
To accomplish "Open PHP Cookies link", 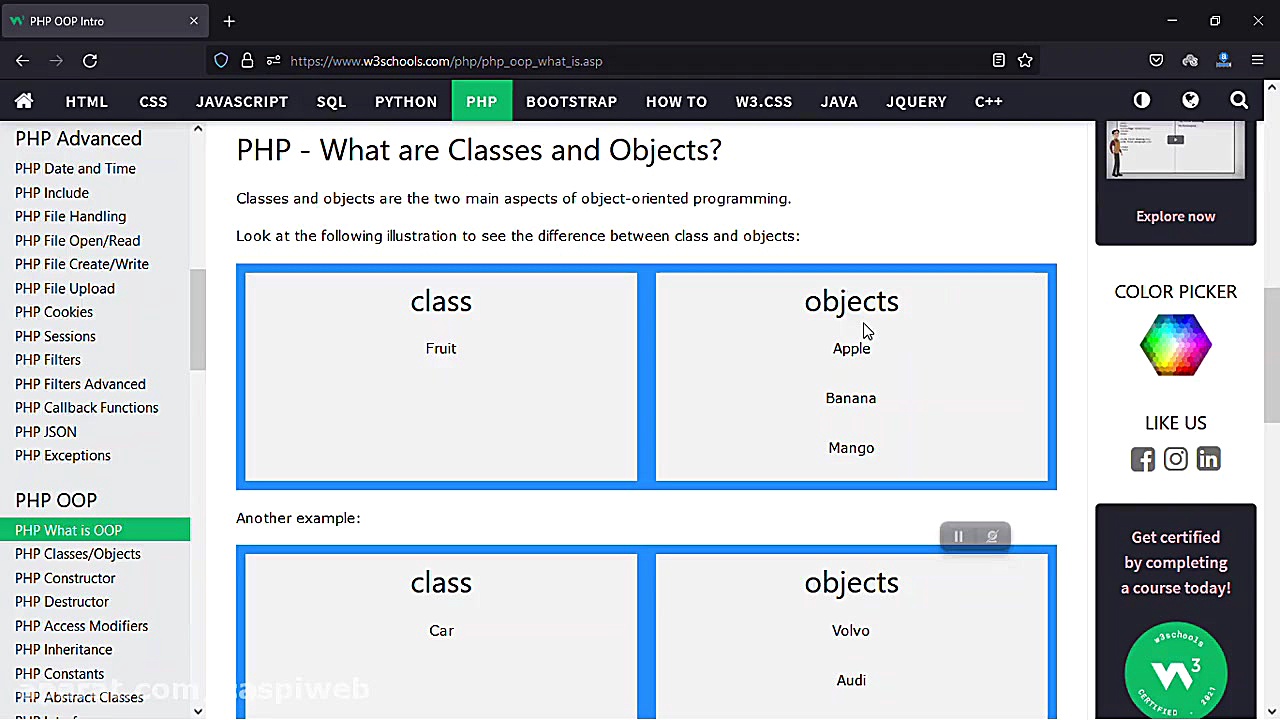I will tap(54, 312).
